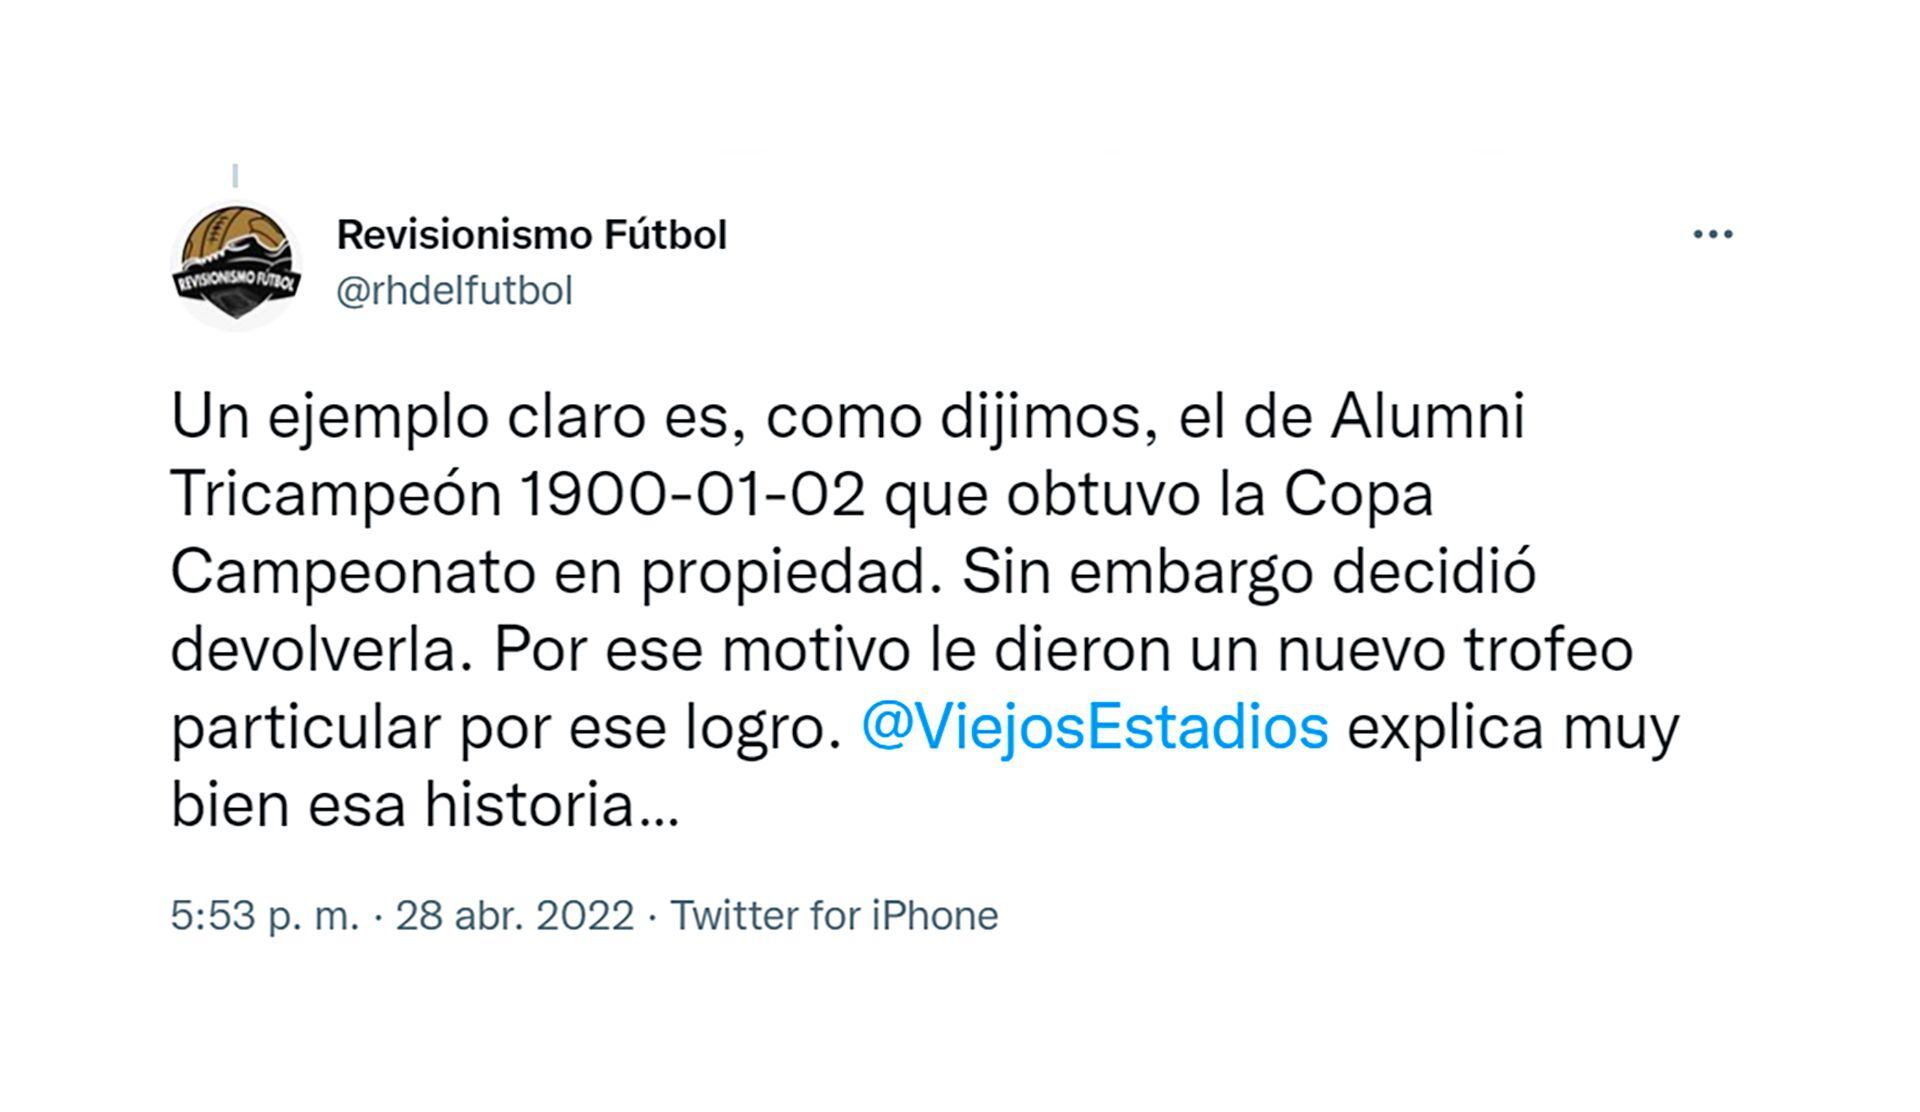Screen dimensions: 1920x1112
Task: Open the @ViejosEstadios mention
Action: pos(1094,727)
